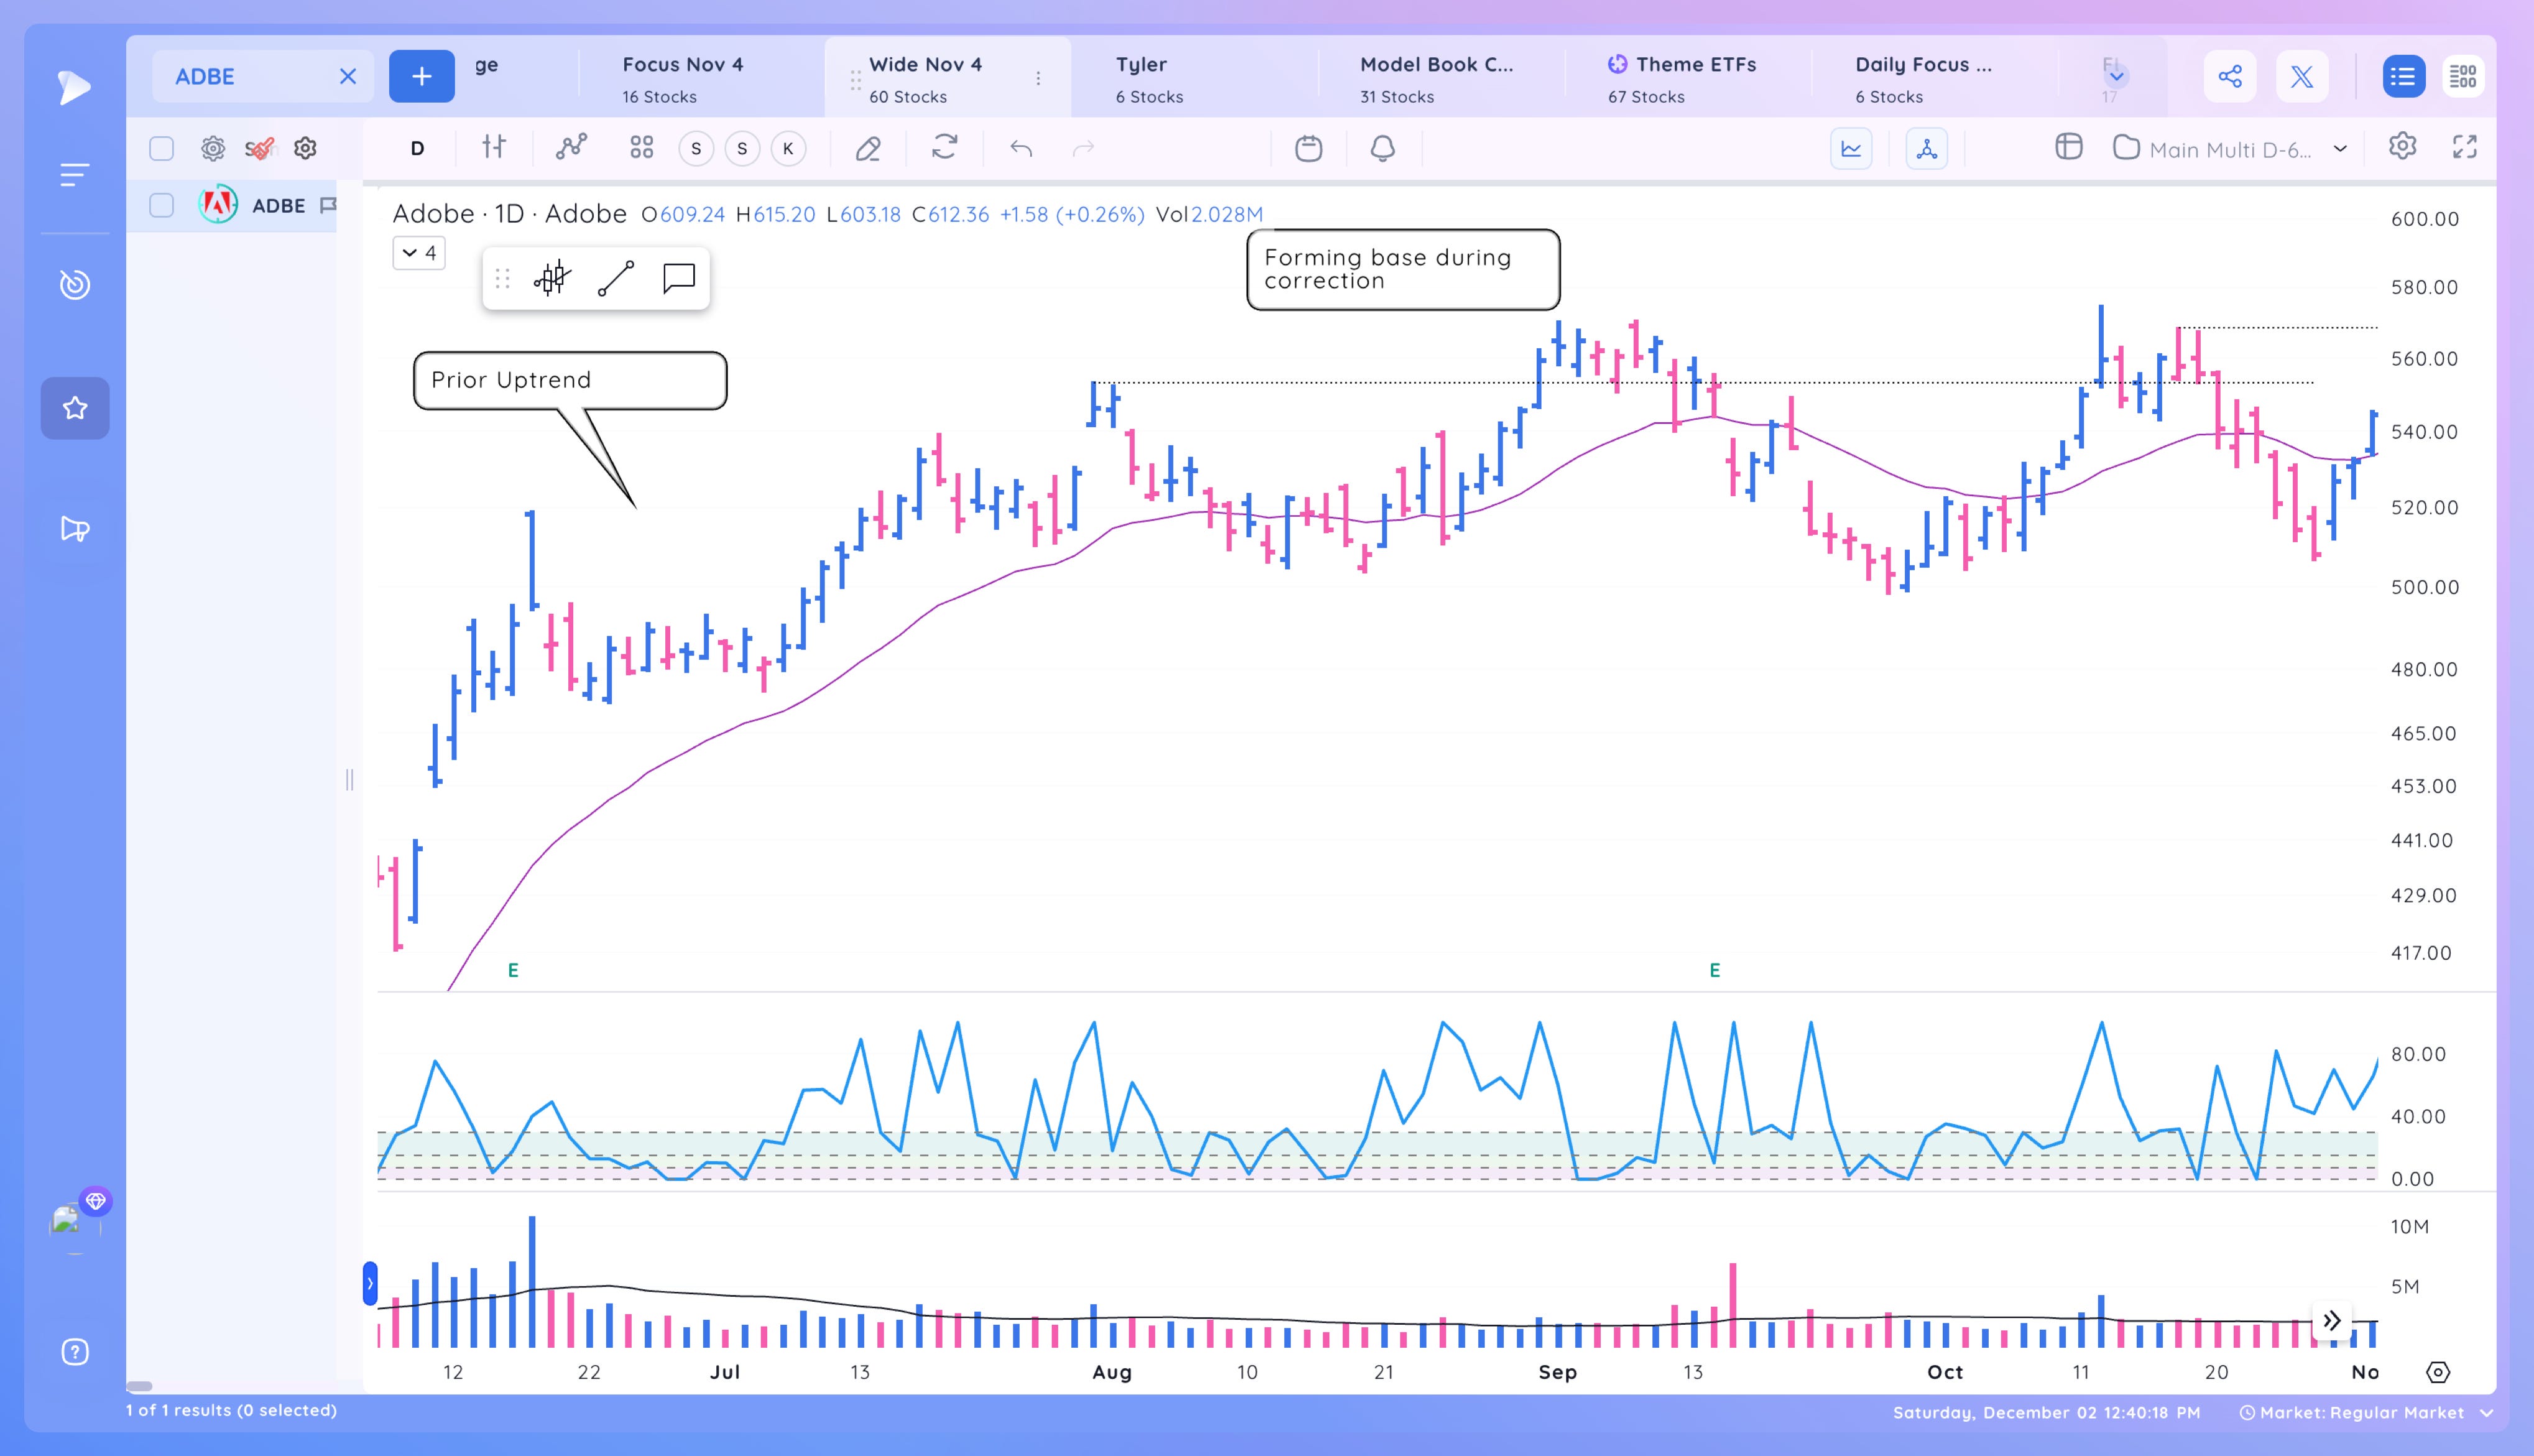The height and width of the screenshot is (1456, 2534).
Task: Toggle the ADBE row checkbox
Action: click(x=161, y=205)
